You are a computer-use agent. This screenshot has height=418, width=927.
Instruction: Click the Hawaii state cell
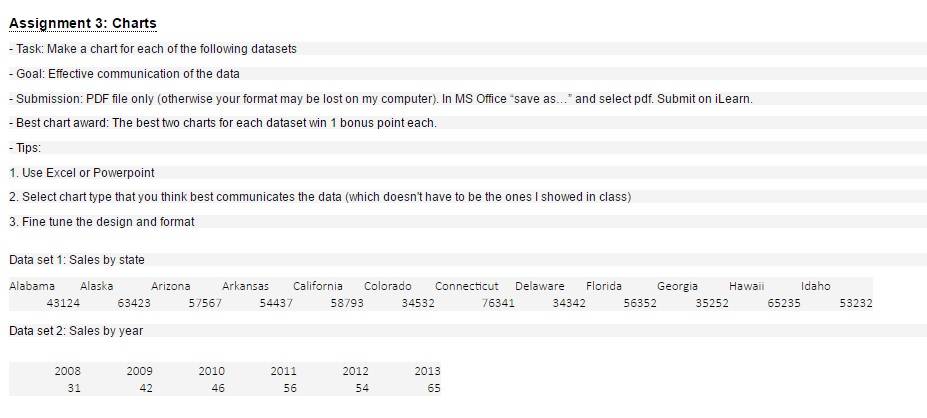coord(746,286)
